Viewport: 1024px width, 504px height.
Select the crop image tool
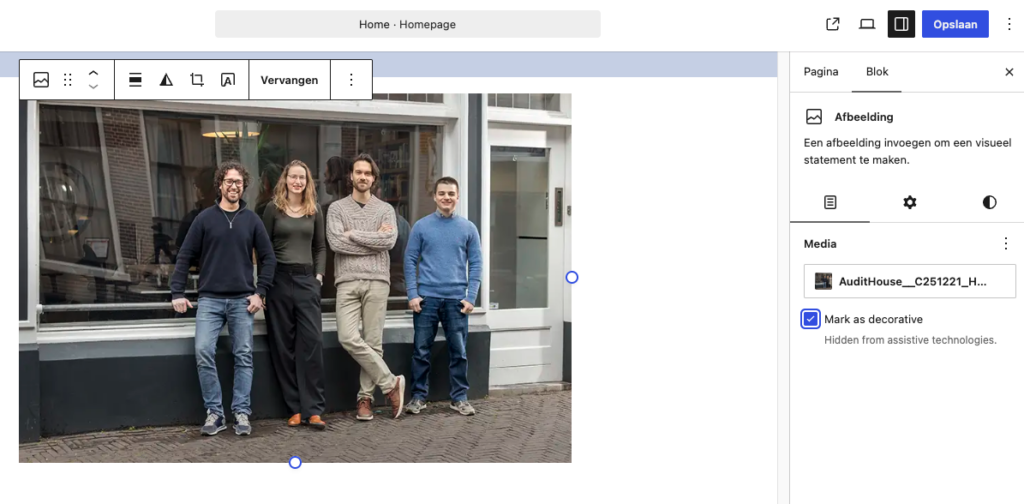pos(197,80)
